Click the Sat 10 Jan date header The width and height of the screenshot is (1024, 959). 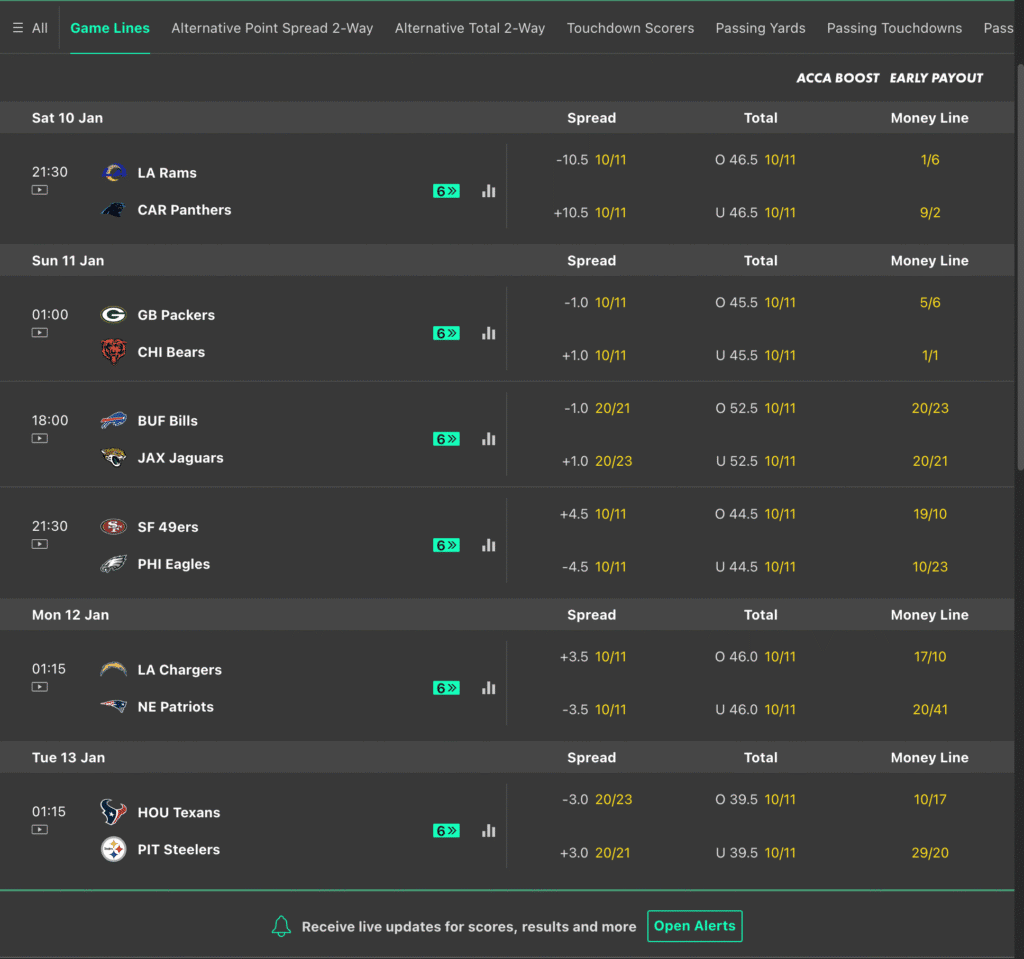point(67,118)
